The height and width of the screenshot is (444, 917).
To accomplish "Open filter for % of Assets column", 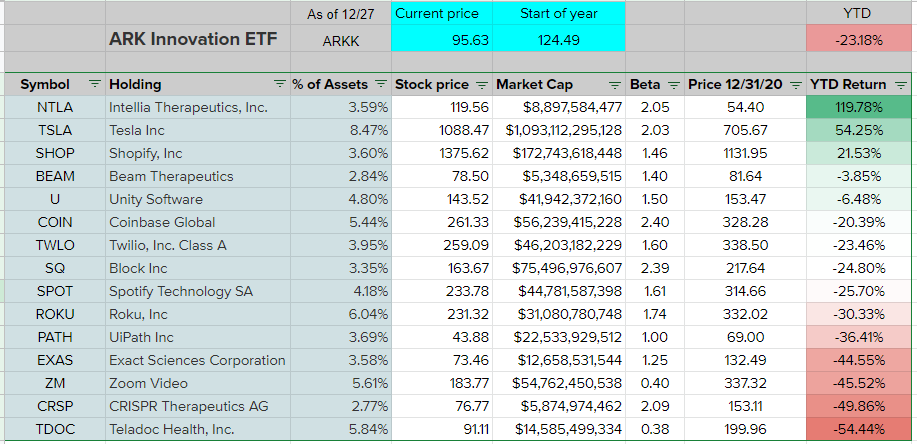I will pos(379,85).
